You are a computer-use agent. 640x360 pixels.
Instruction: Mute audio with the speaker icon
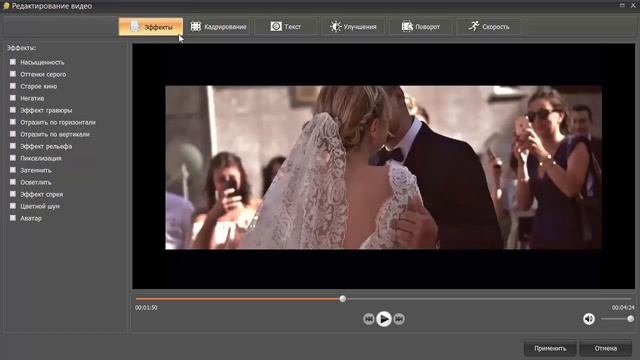point(589,319)
